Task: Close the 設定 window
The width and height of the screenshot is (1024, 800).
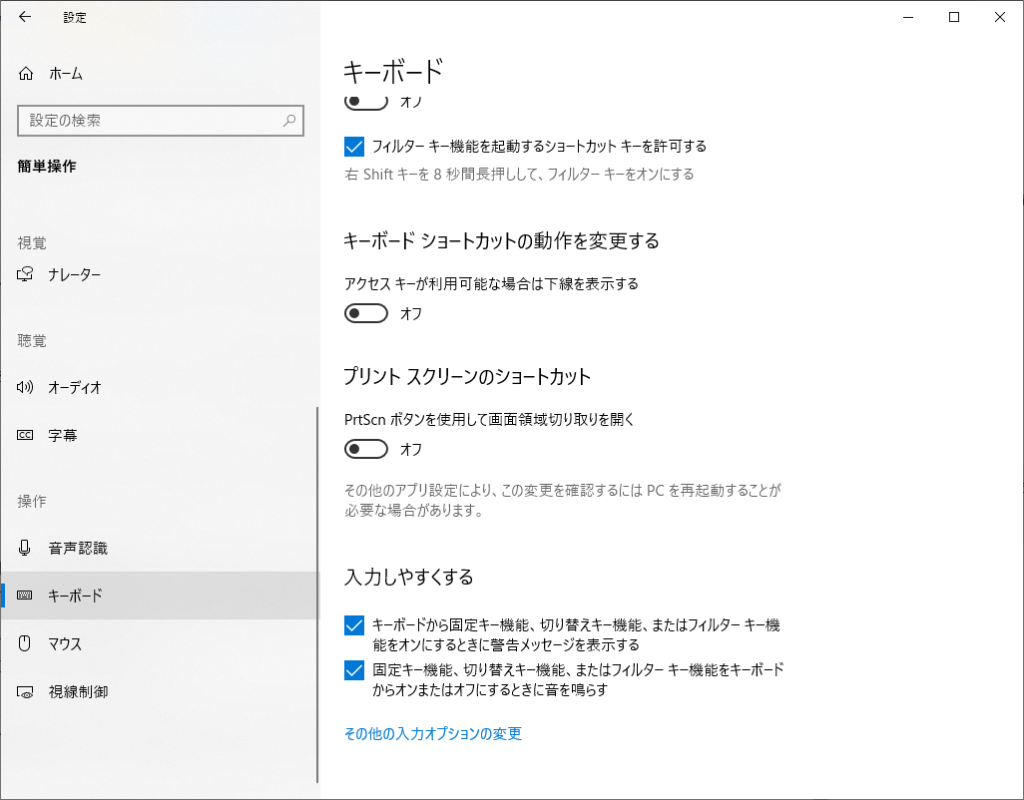Action: click(999, 17)
